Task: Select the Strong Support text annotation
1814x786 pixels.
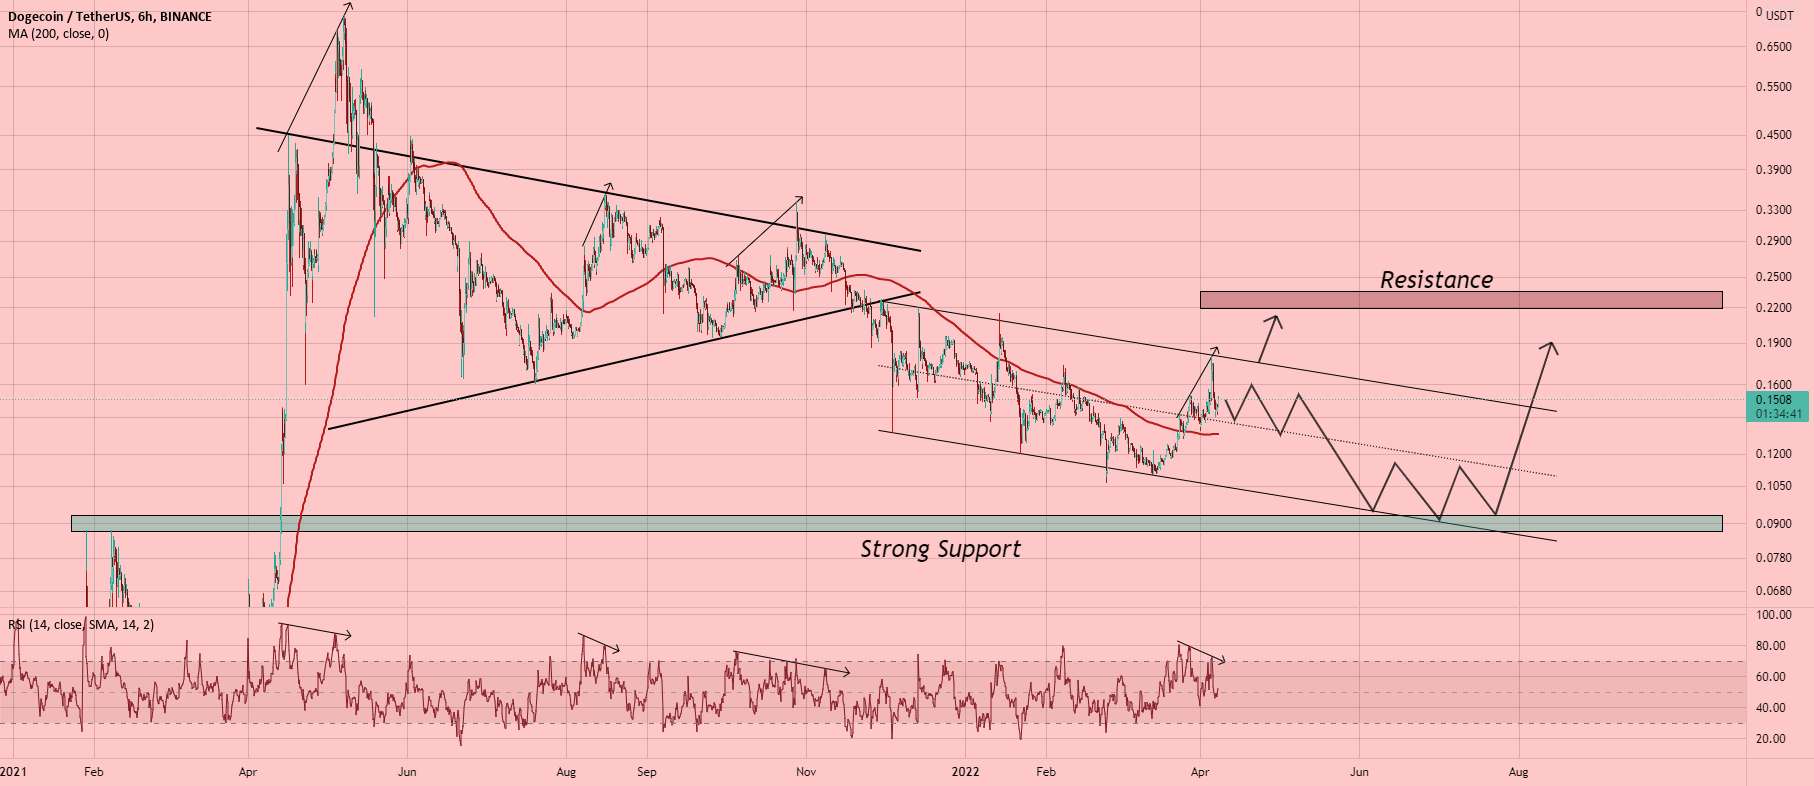Action: tap(940, 549)
